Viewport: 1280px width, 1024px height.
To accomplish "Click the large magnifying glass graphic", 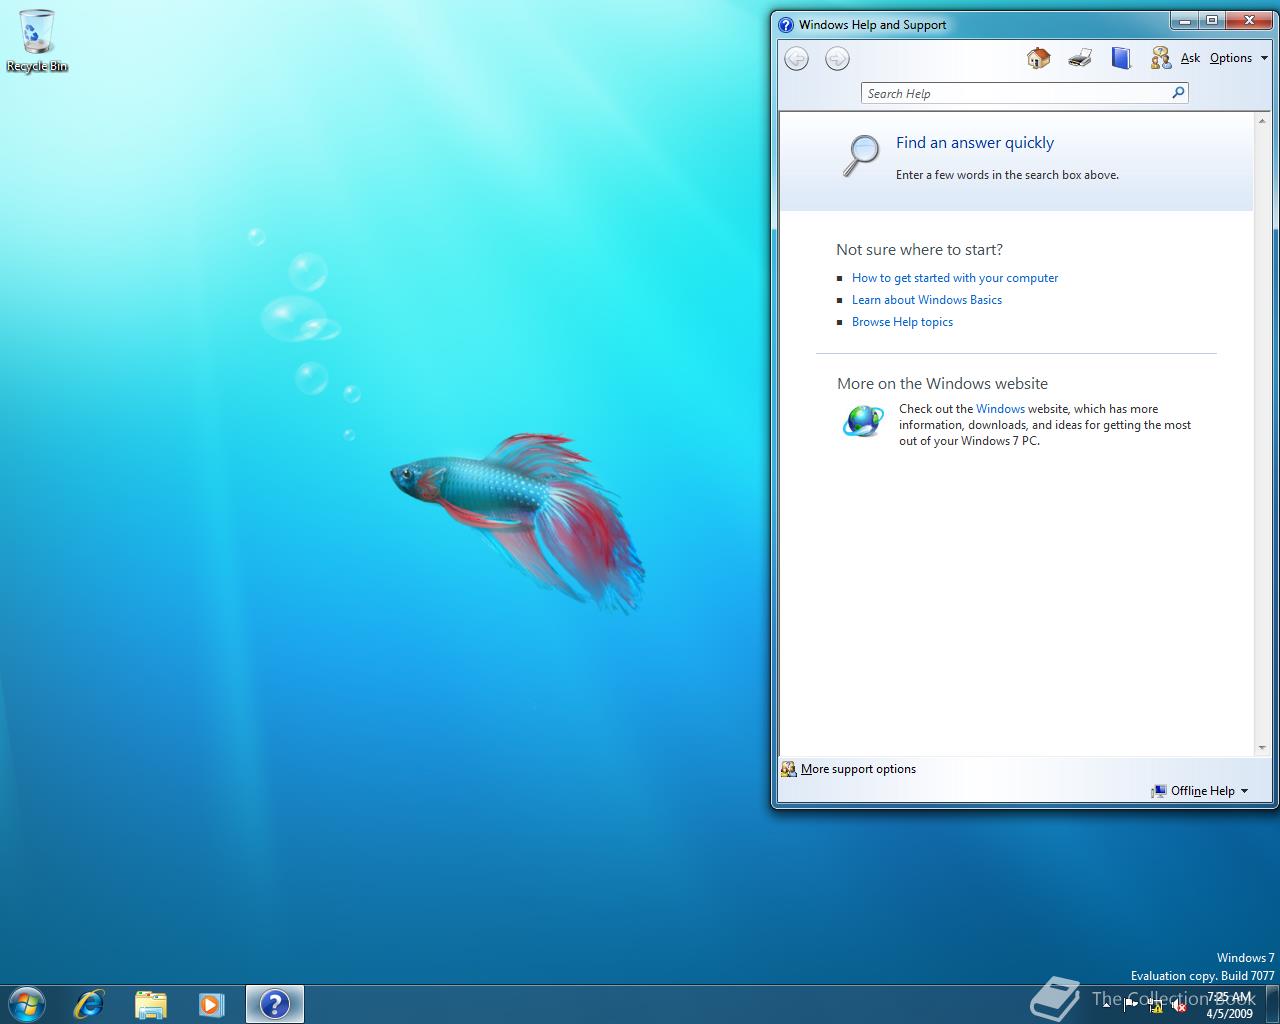I will (x=861, y=156).
